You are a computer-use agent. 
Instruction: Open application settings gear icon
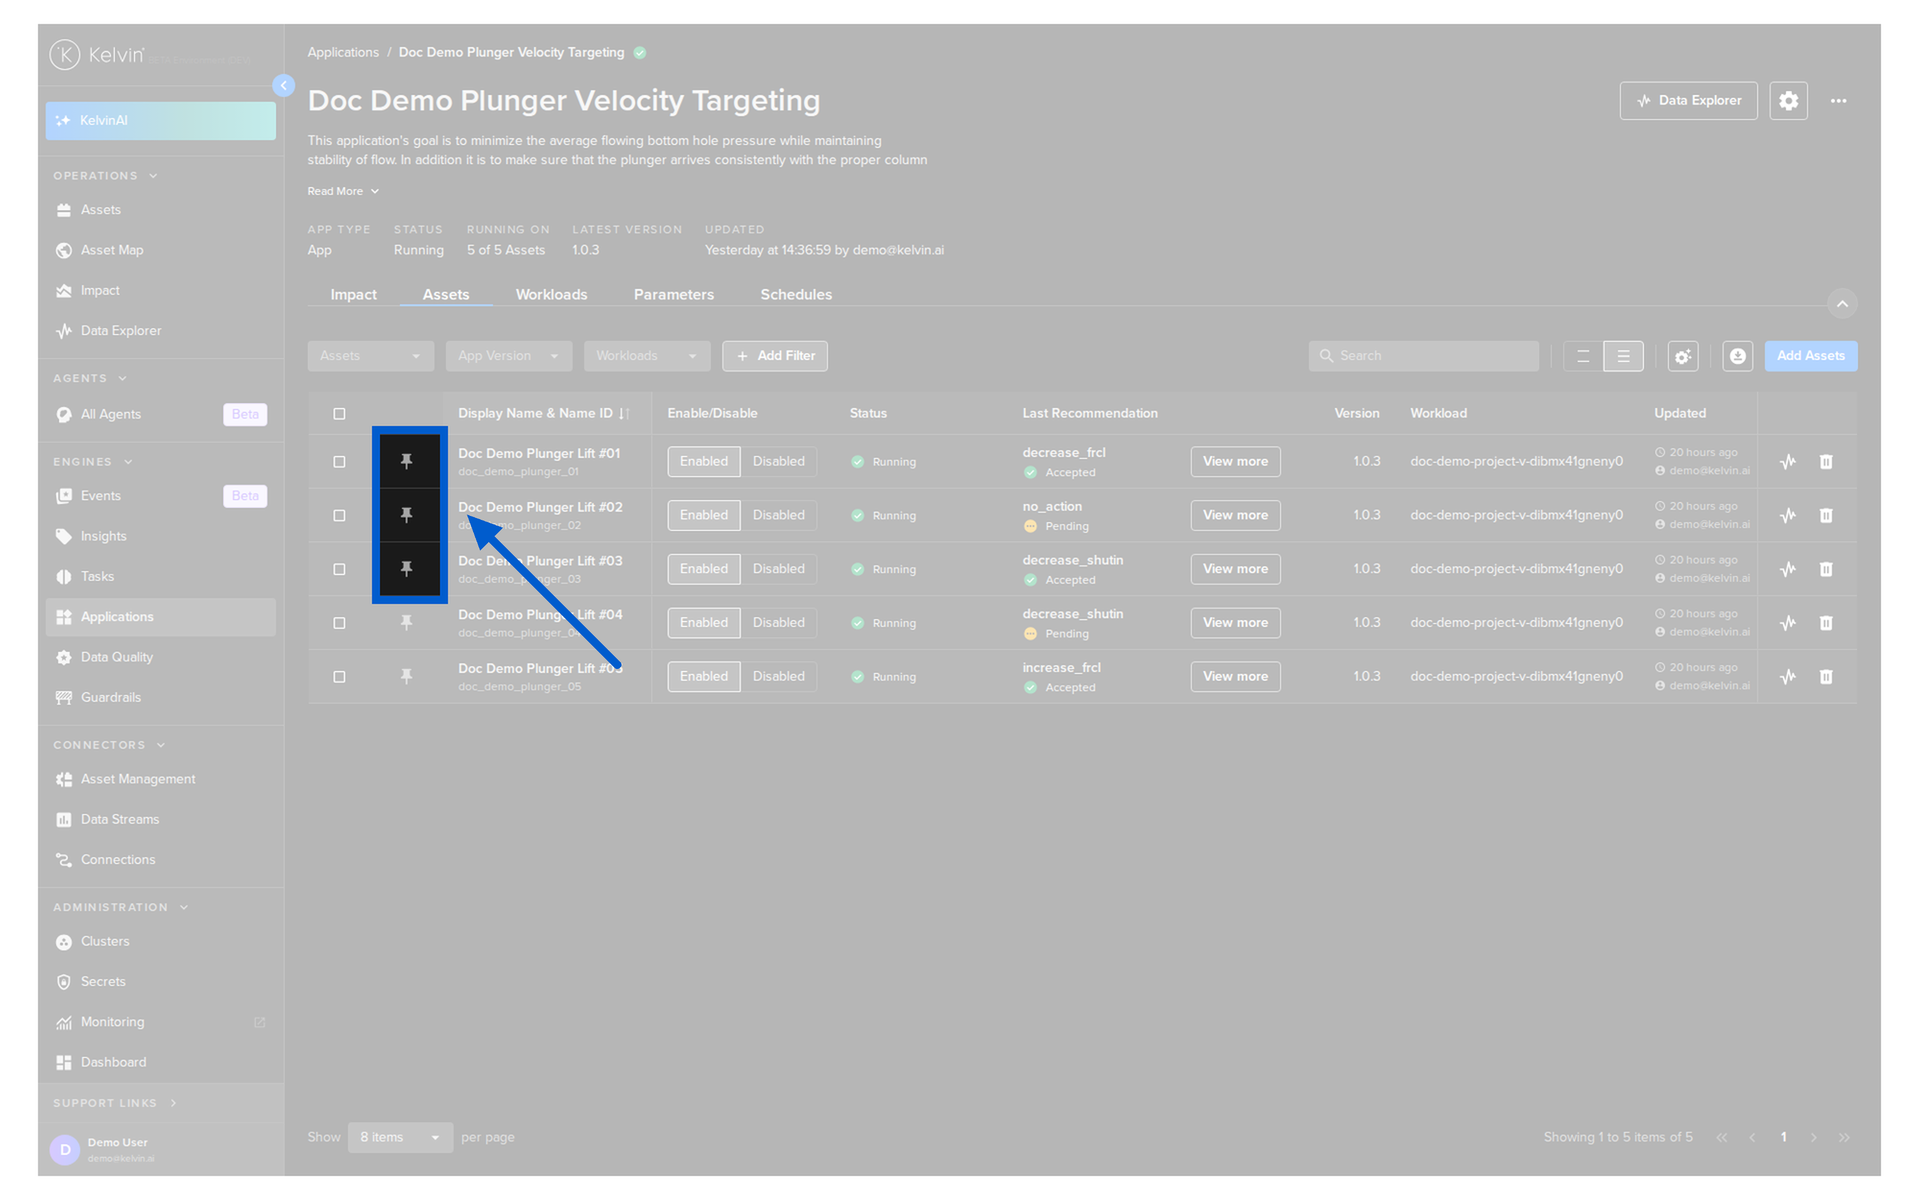coord(1788,101)
